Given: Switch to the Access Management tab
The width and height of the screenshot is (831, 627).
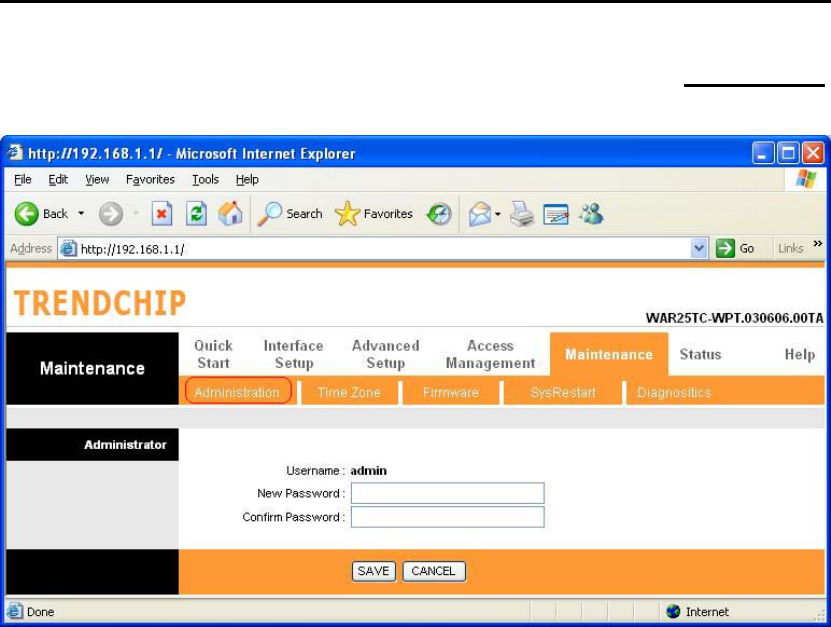Looking at the screenshot, I should coord(490,354).
